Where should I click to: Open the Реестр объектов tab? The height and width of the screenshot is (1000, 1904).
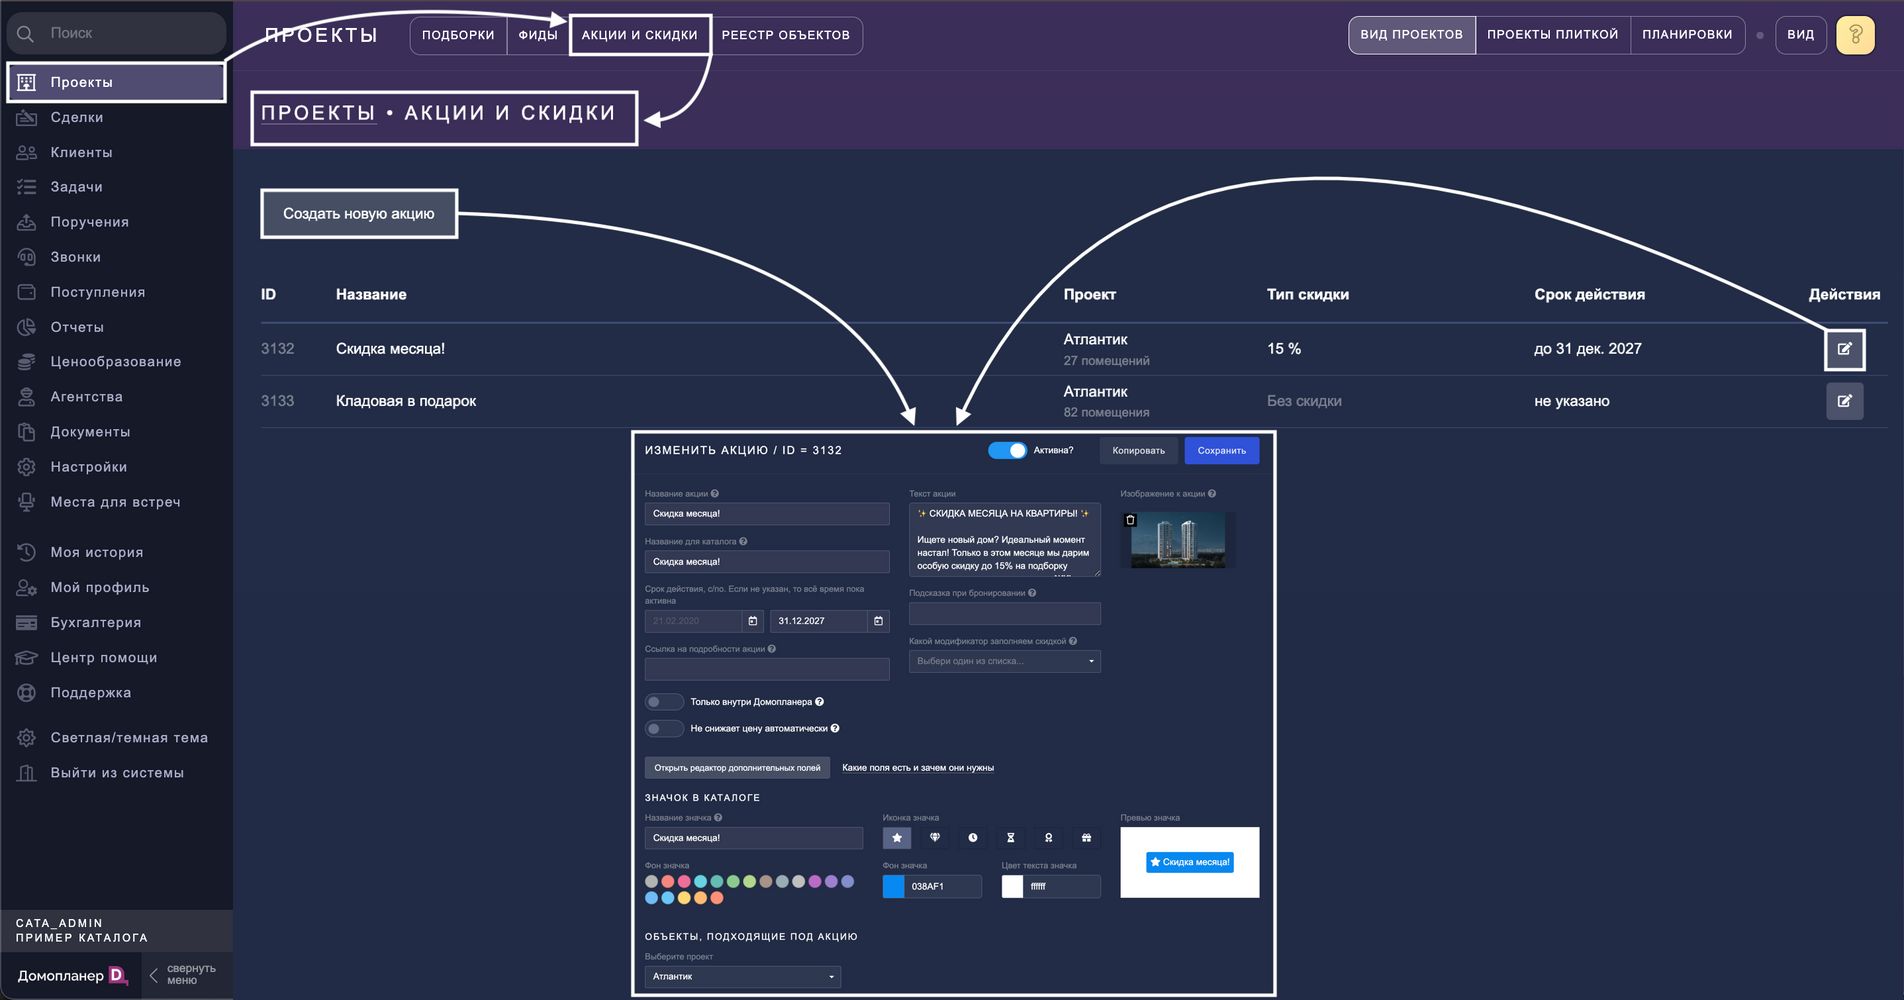(x=786, y=35)
